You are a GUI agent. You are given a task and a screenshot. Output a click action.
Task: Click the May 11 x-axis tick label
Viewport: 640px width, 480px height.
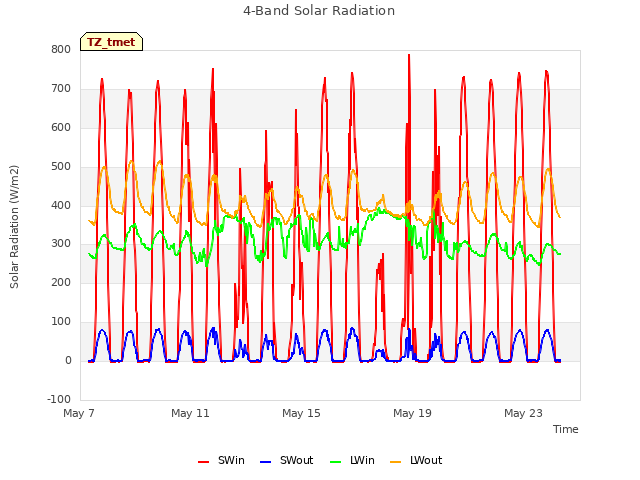pyautogui.click(x=190, y=413)
